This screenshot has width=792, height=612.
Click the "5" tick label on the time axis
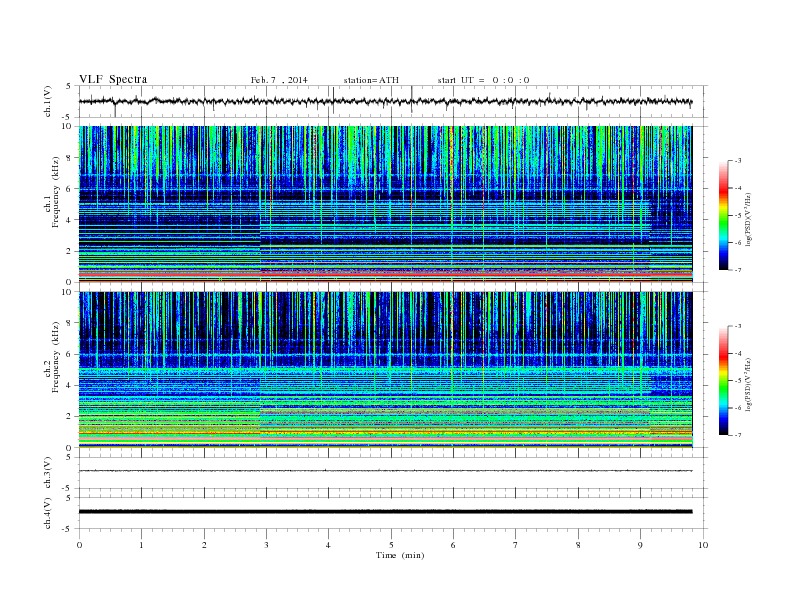391,545
